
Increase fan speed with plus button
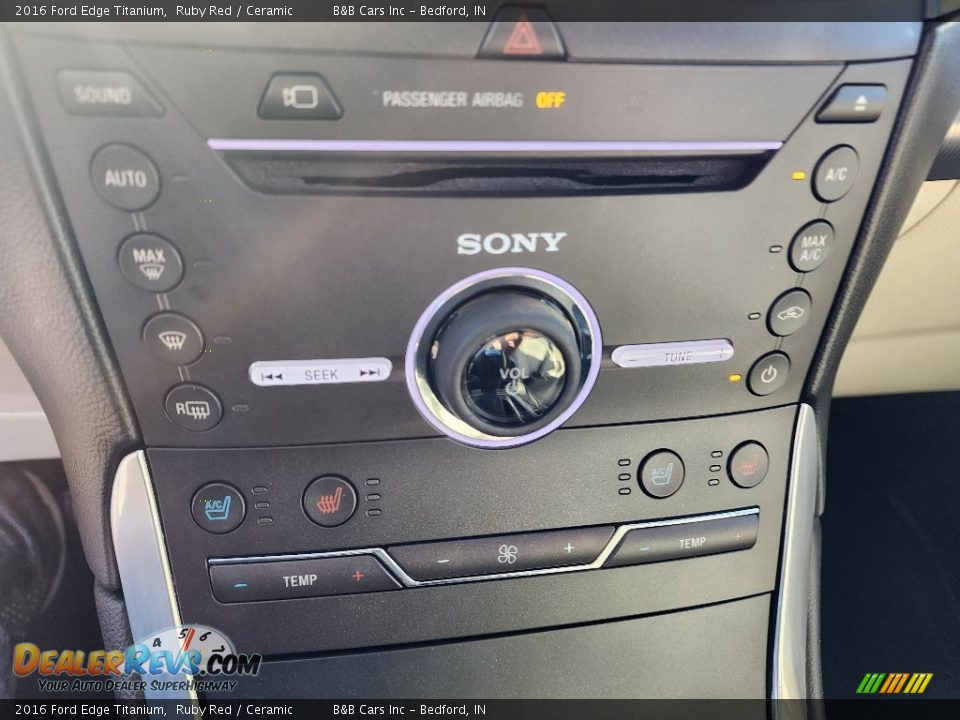pyautogui.click(x=569, y=548)
